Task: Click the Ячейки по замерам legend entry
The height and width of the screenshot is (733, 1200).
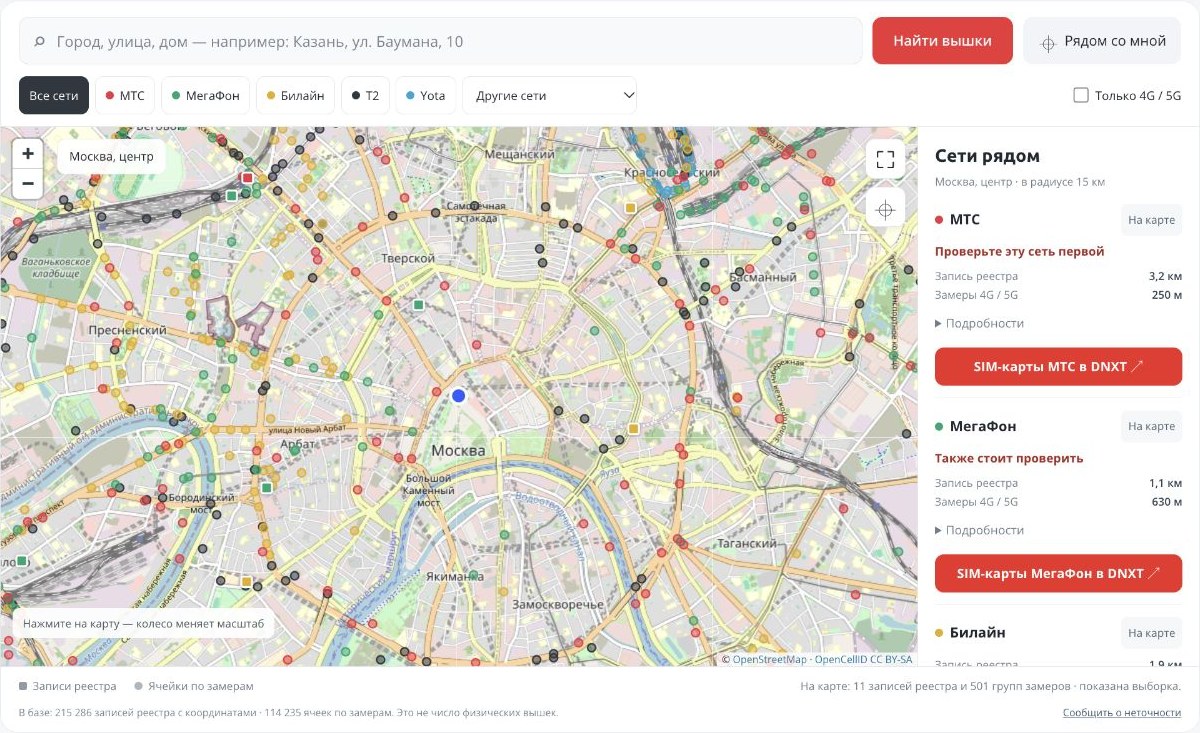Action: [194, 686]
